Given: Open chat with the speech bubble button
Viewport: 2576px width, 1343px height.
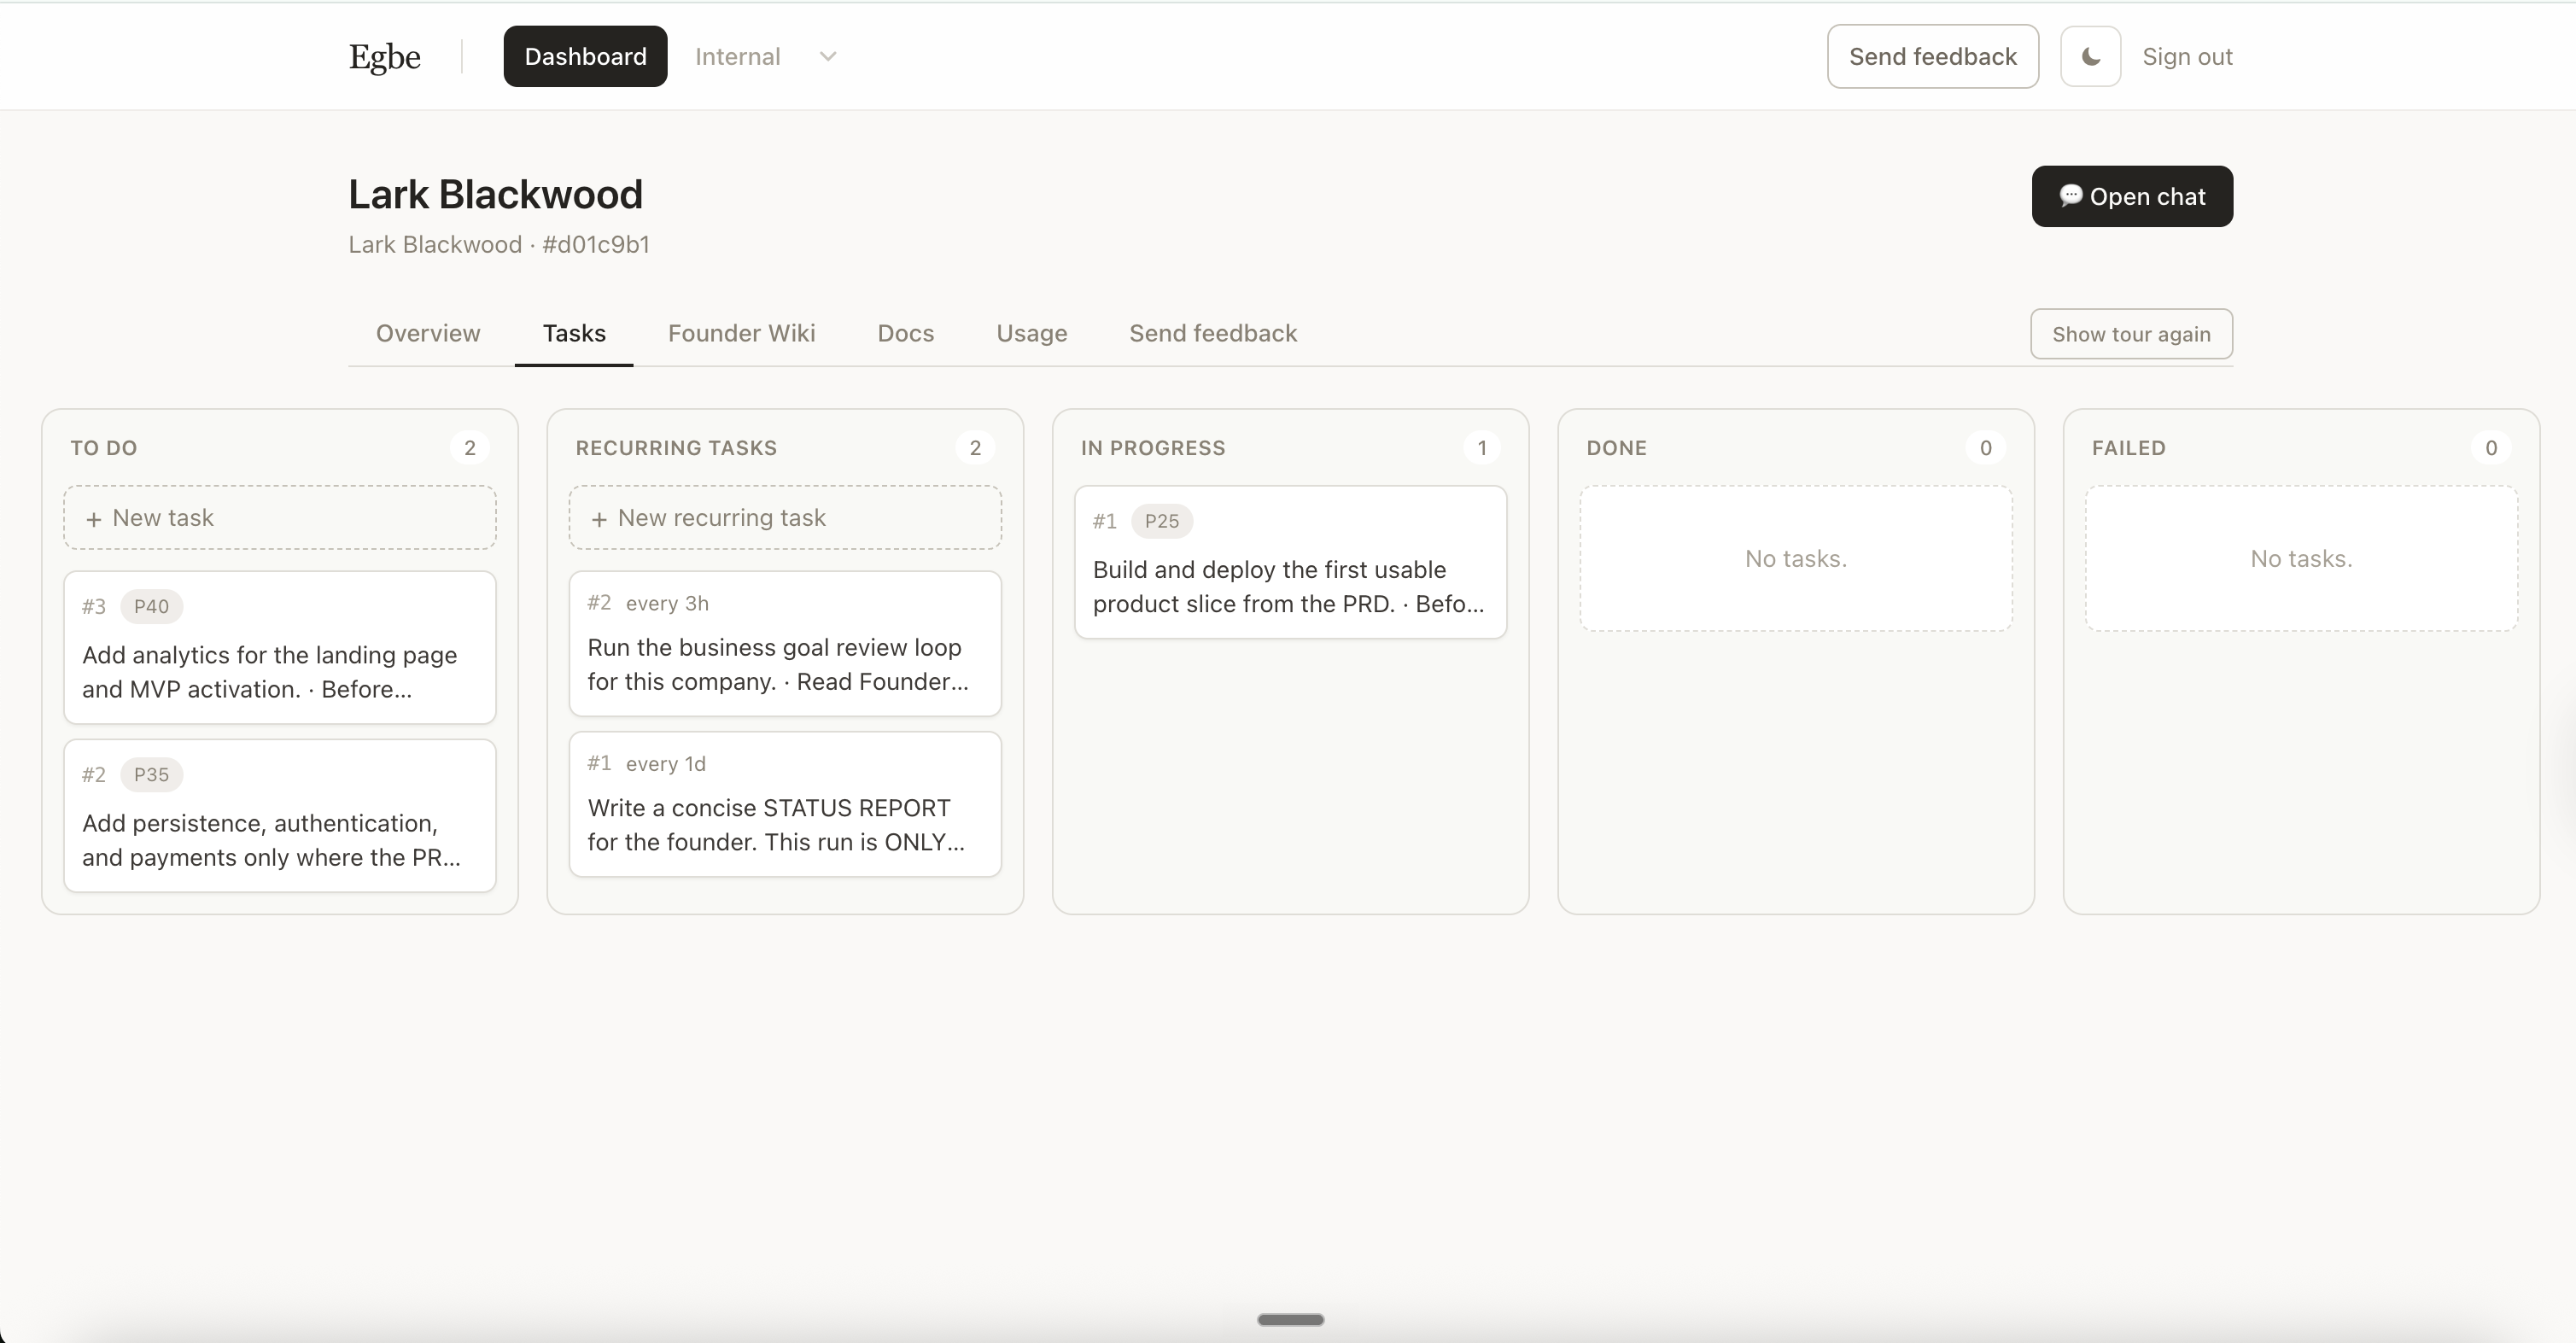Looking at the screenshot, I should point(2132,197).
